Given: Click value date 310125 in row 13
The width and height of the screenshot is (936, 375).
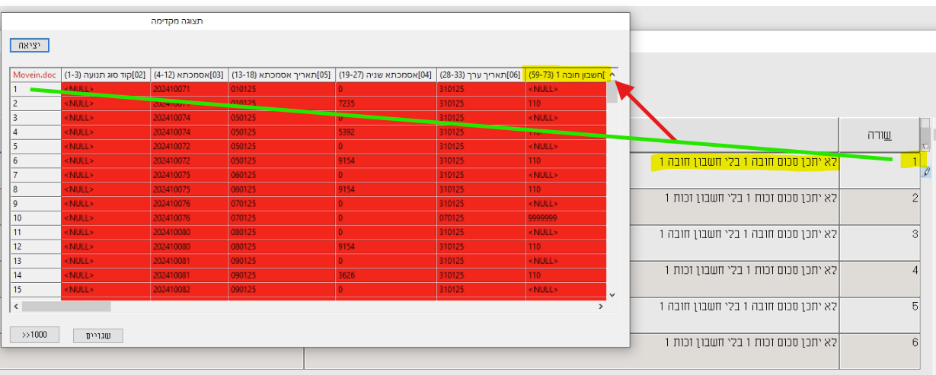Looking at the screenshot, I should (481, 261).
